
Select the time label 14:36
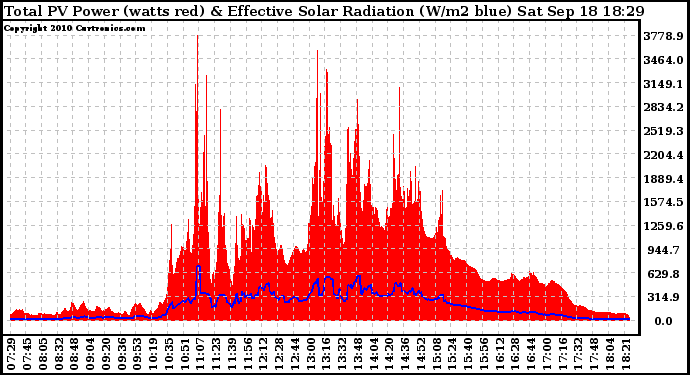tap(405, 354)
